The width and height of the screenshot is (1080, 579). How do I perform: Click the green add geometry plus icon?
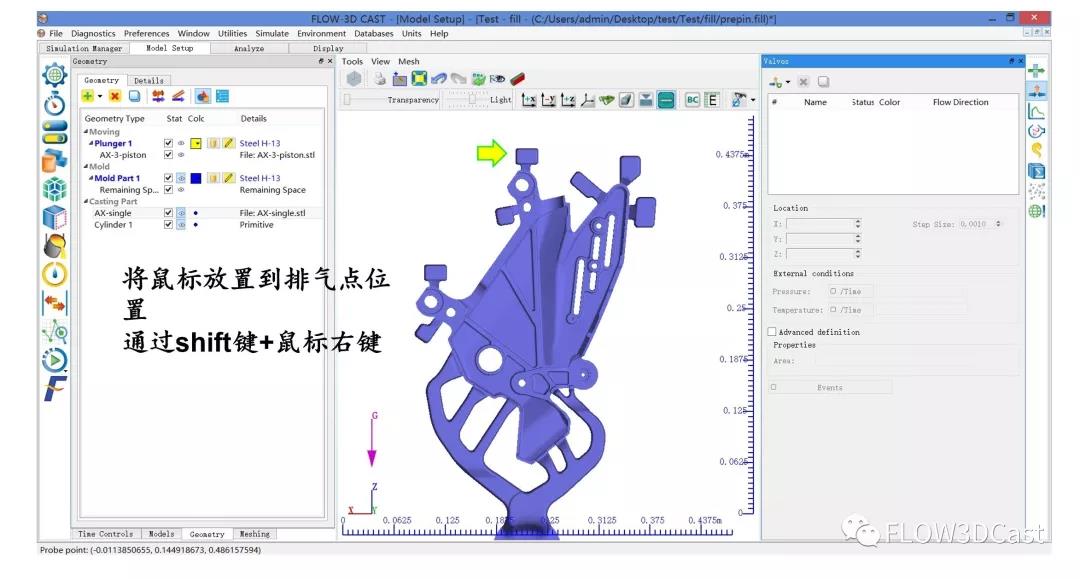pos(88,96)
